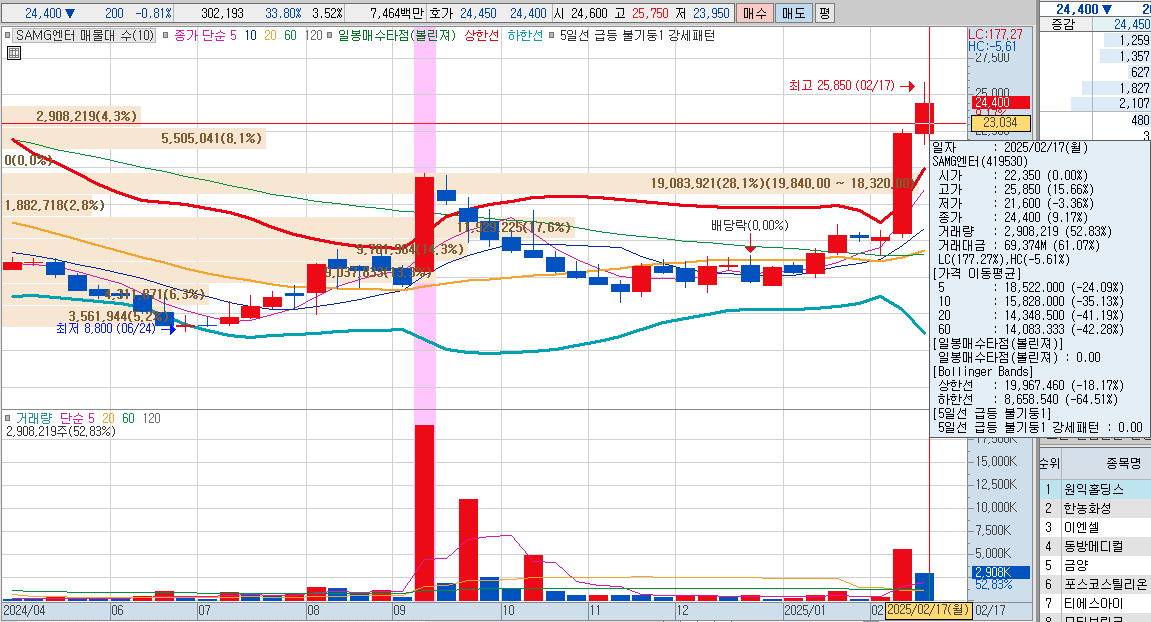Viewport: 1151px width, 622px height.
Task: Click the tall September red volume bar
Action: point(424,513)
